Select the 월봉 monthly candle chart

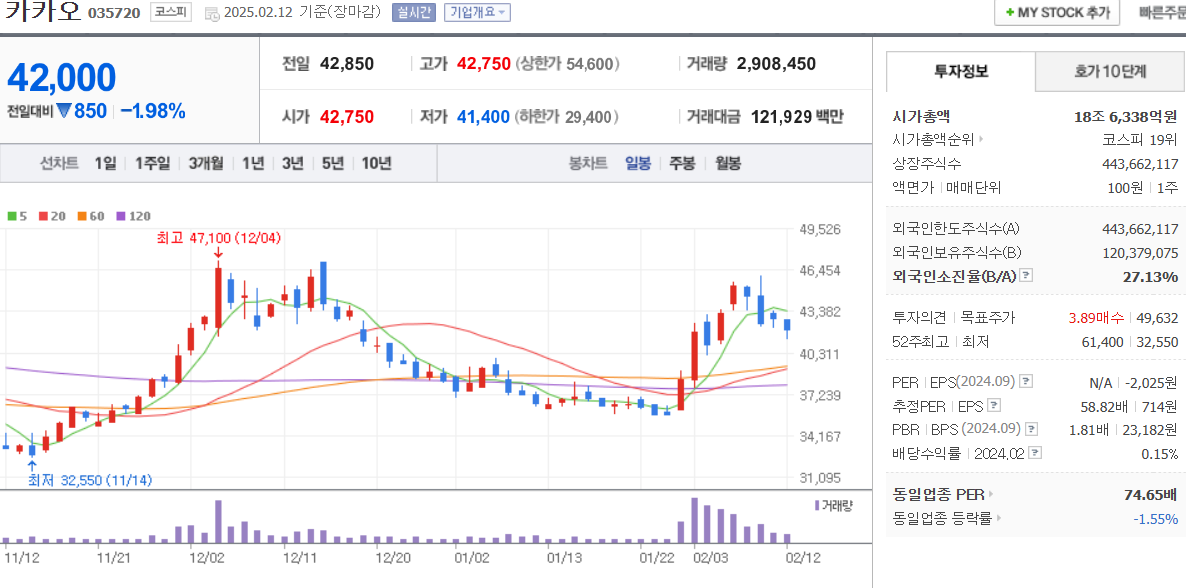[x=728, y=163]
